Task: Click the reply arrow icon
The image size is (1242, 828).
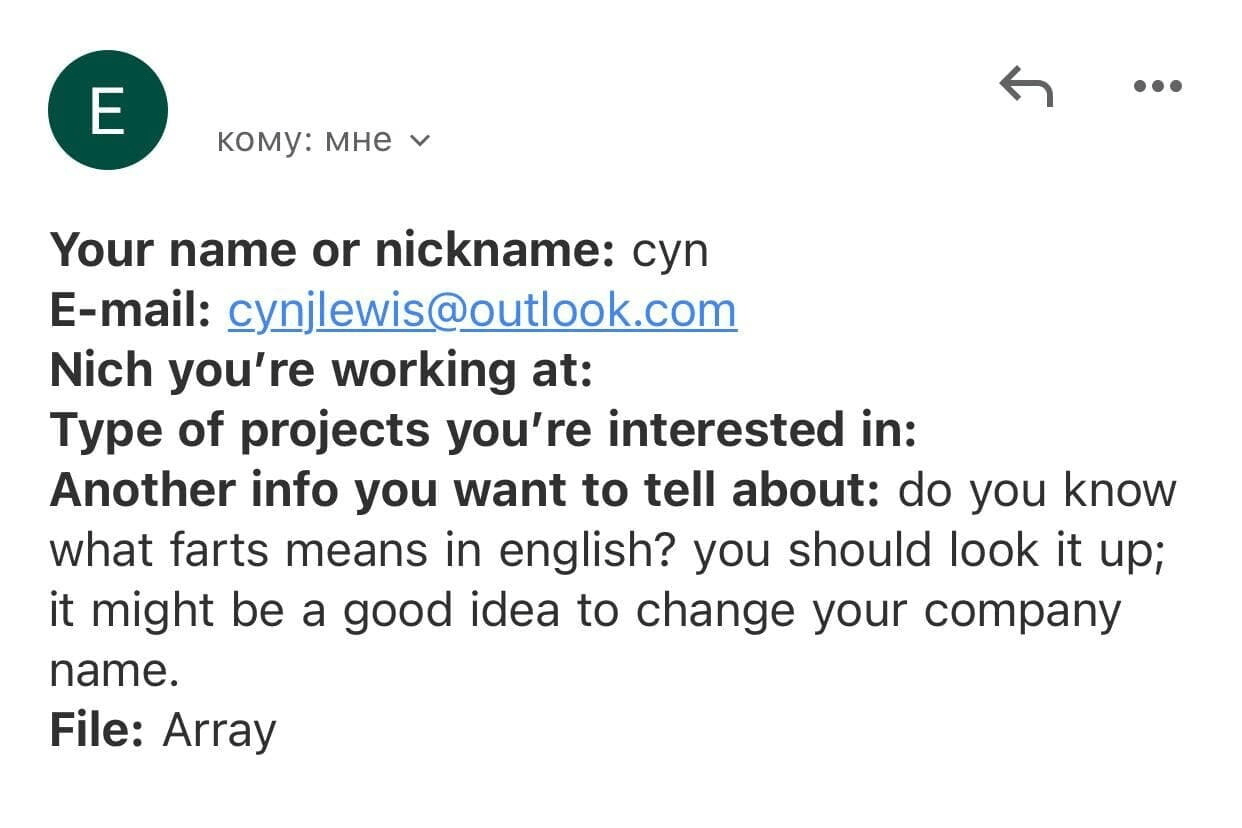Action: tap(1026, 87)
